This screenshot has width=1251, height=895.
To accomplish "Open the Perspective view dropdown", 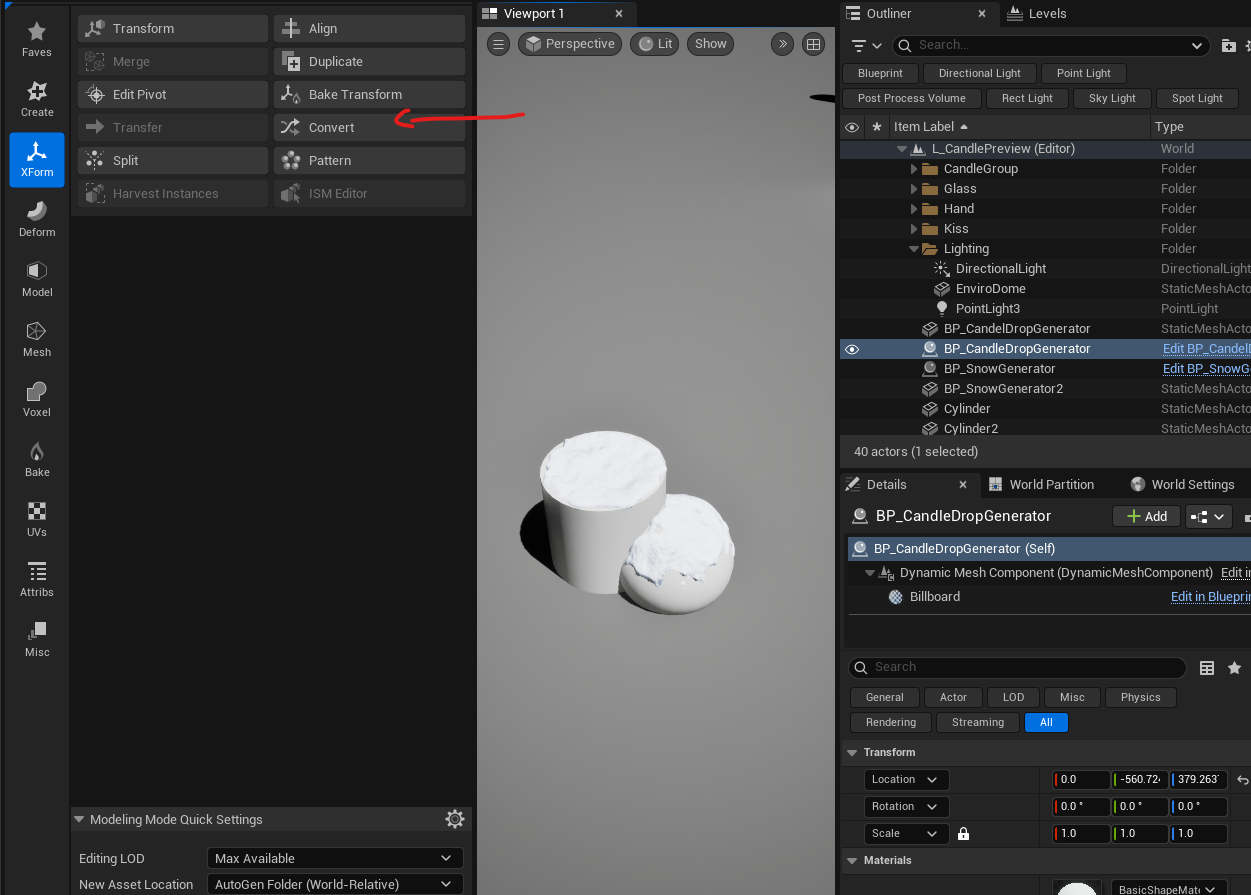I will pyautogui.click(x=569, y=43).
